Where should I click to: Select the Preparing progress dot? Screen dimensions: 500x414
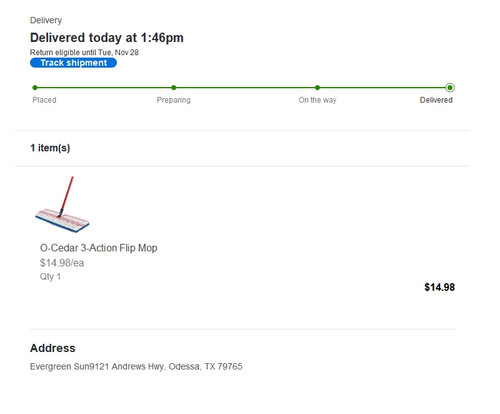pyautogui.click(x=174, y=88)
